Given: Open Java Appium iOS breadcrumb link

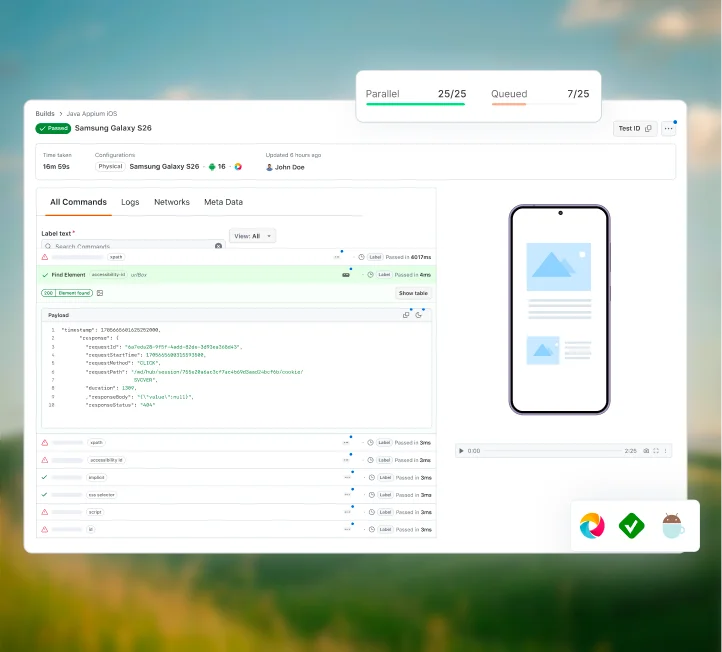Looking at the screenshot, I should [x=92, y=114].
